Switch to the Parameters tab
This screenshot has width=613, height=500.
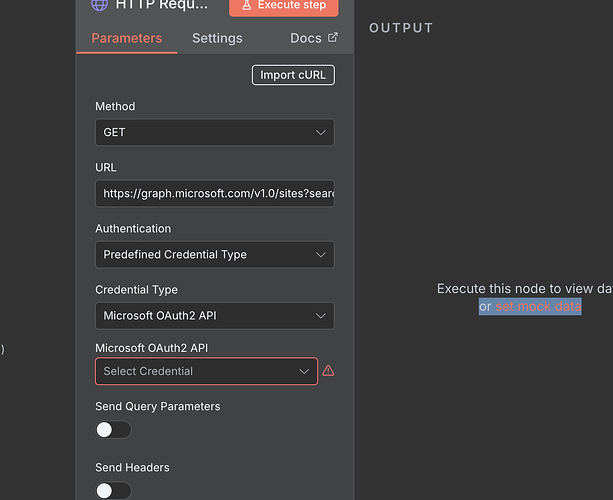126,38
